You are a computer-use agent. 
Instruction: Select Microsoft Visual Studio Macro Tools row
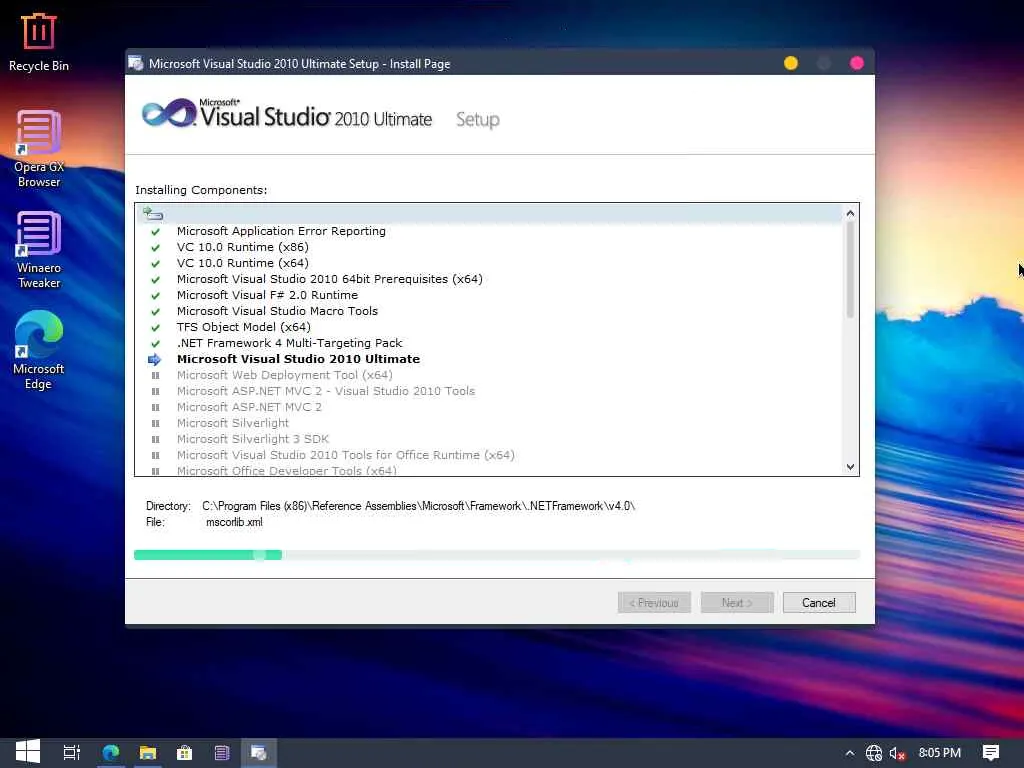coord(277,311)
